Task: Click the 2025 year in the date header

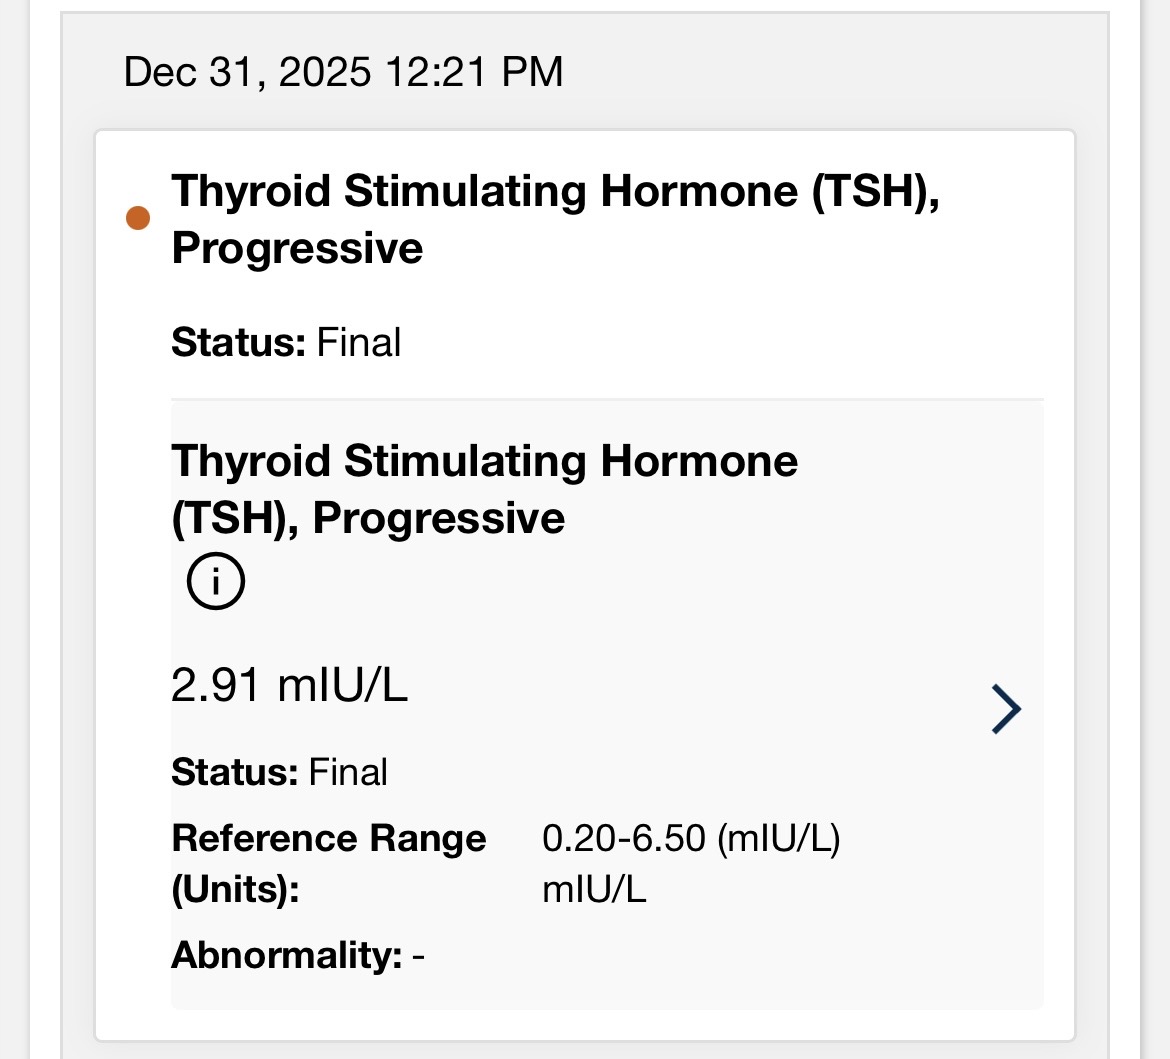Action: click(325, 72)
